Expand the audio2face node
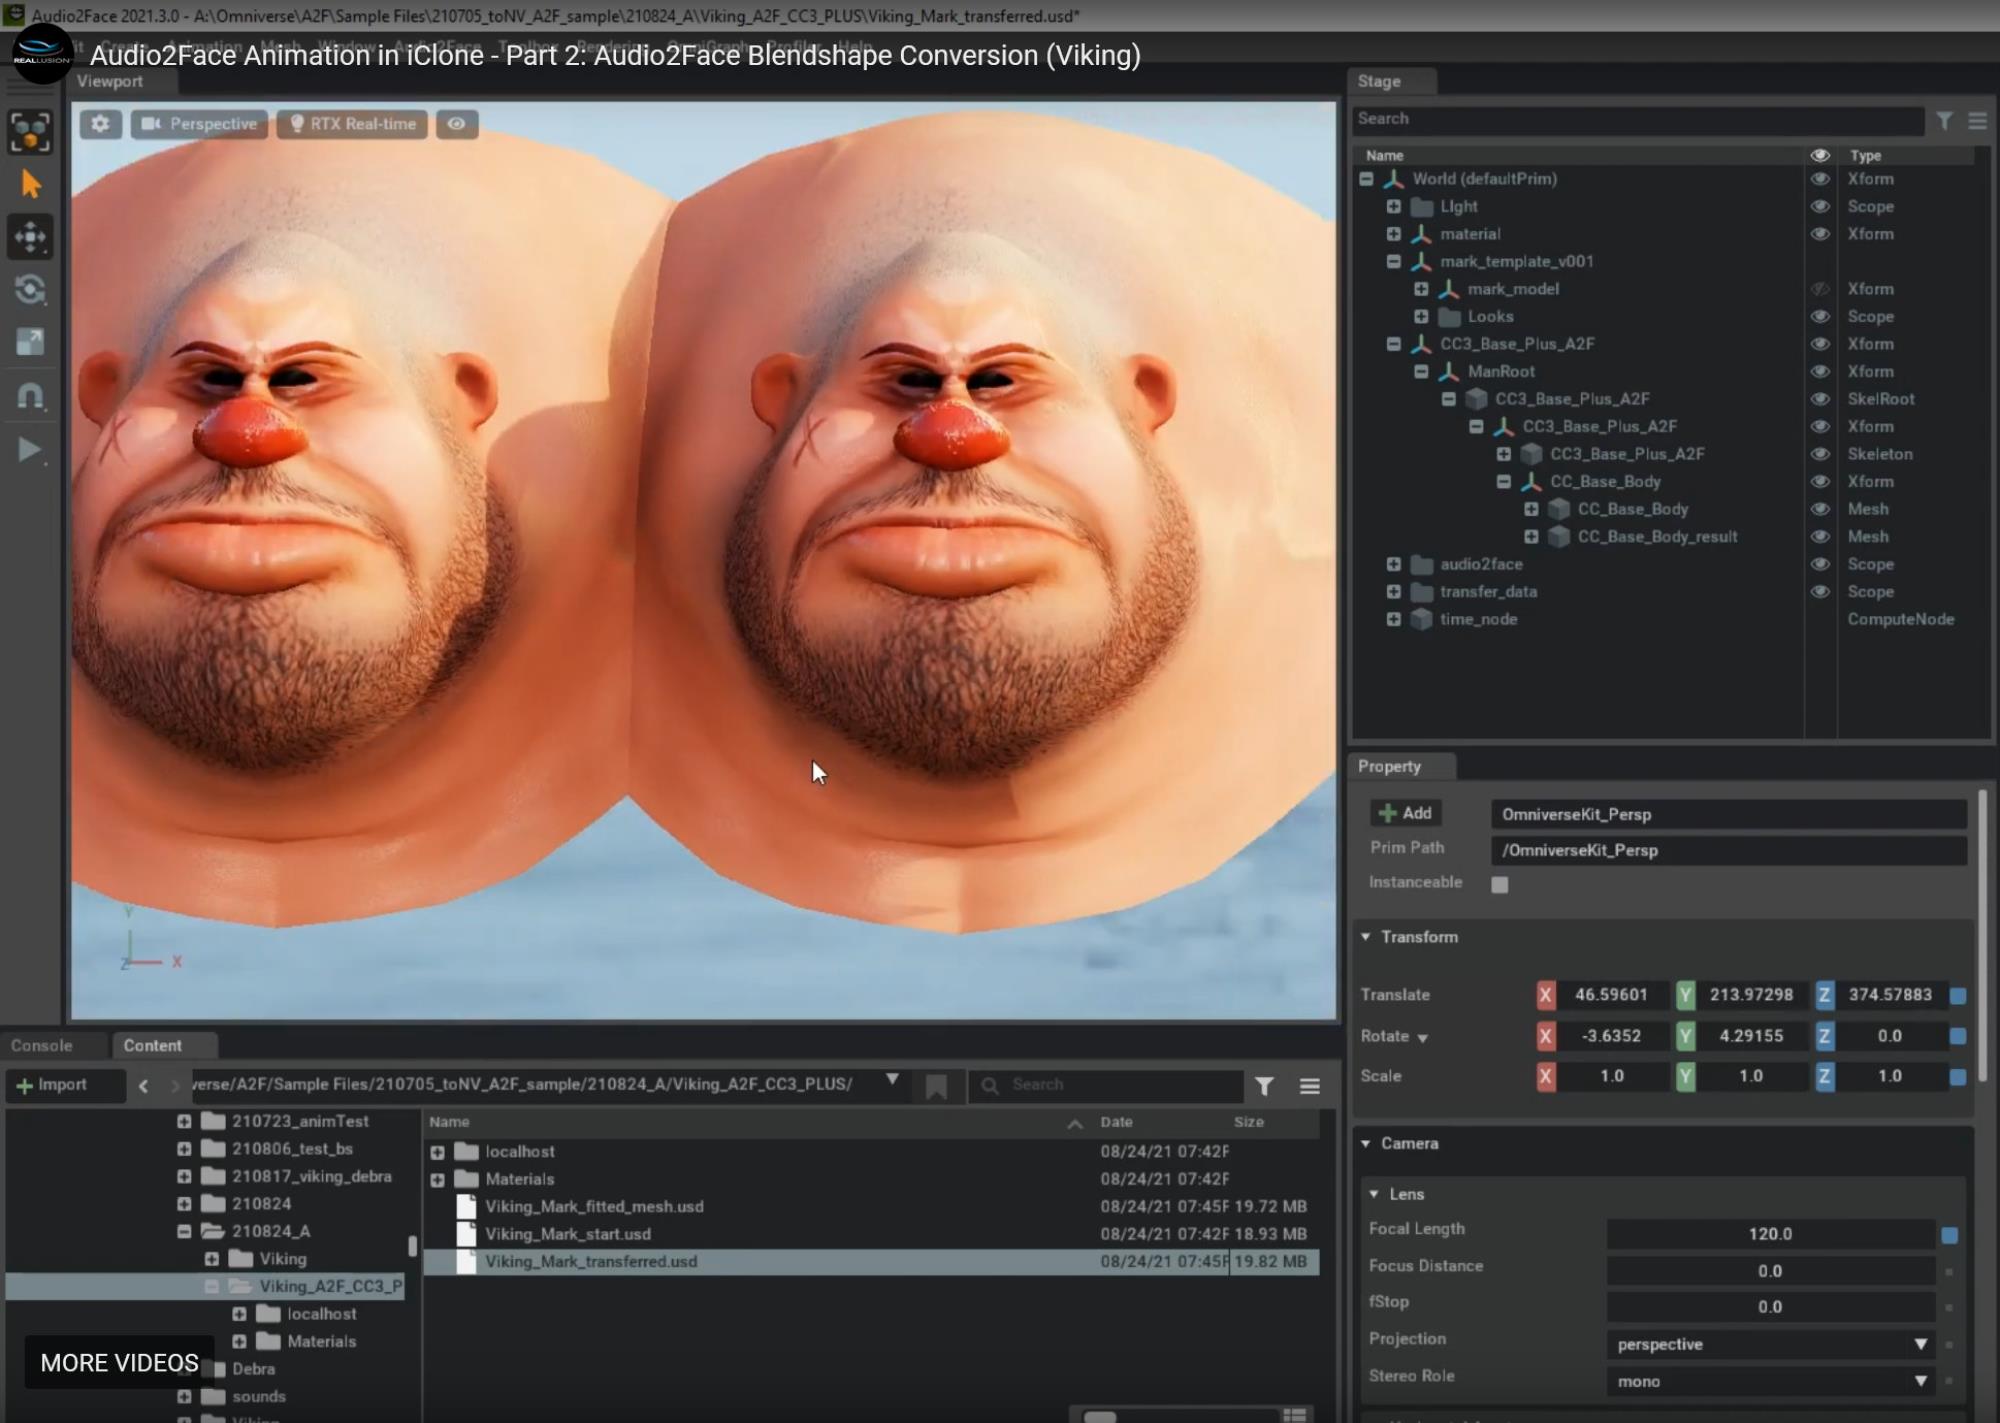 tap(1393, 564)
